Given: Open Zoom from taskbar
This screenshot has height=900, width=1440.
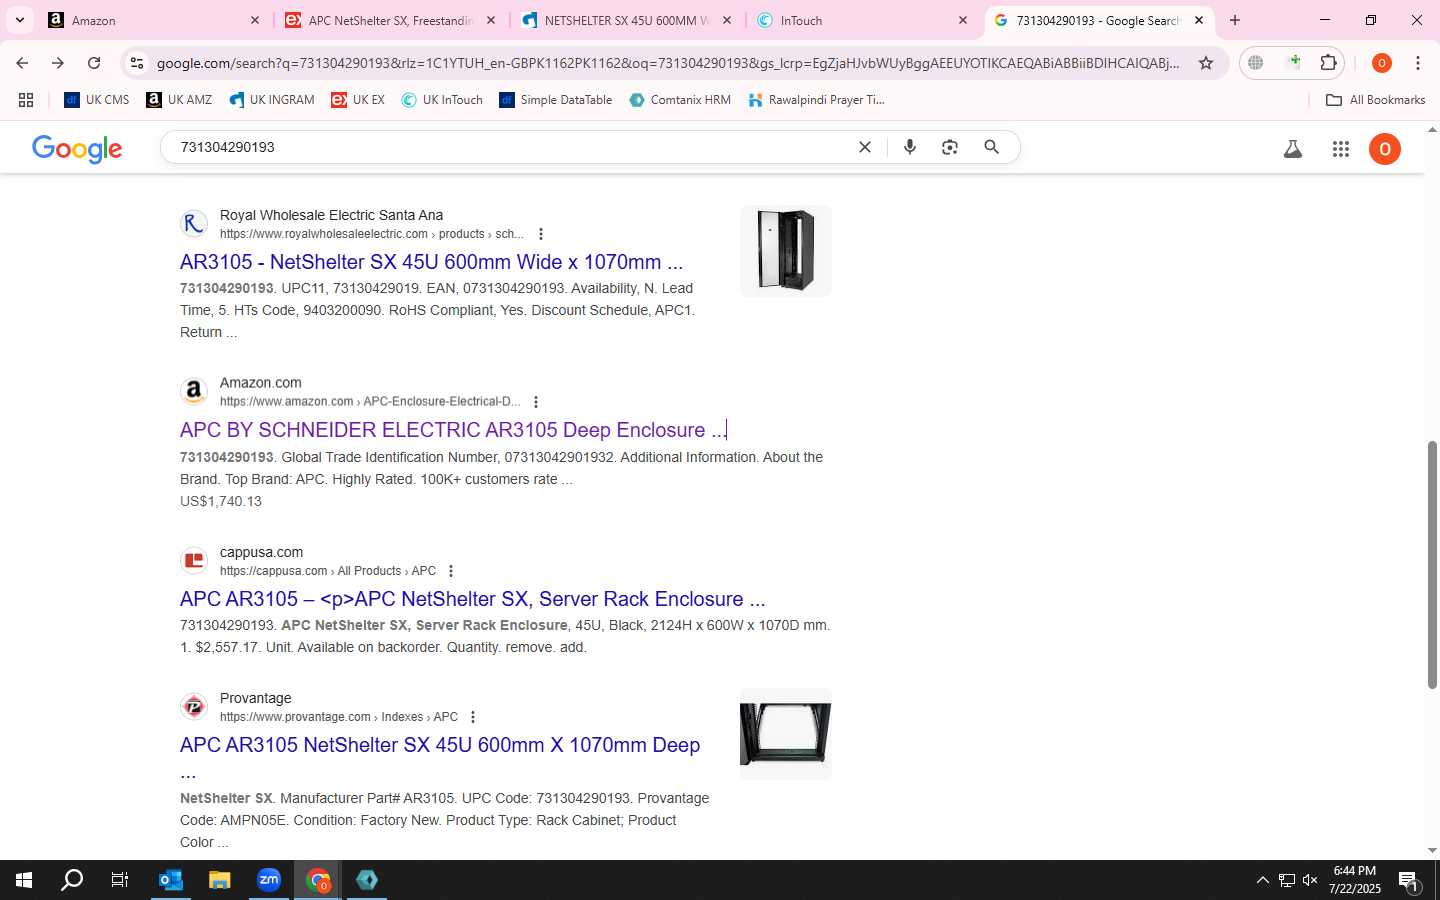Looking at the screenshot, I should coord(269,880).
